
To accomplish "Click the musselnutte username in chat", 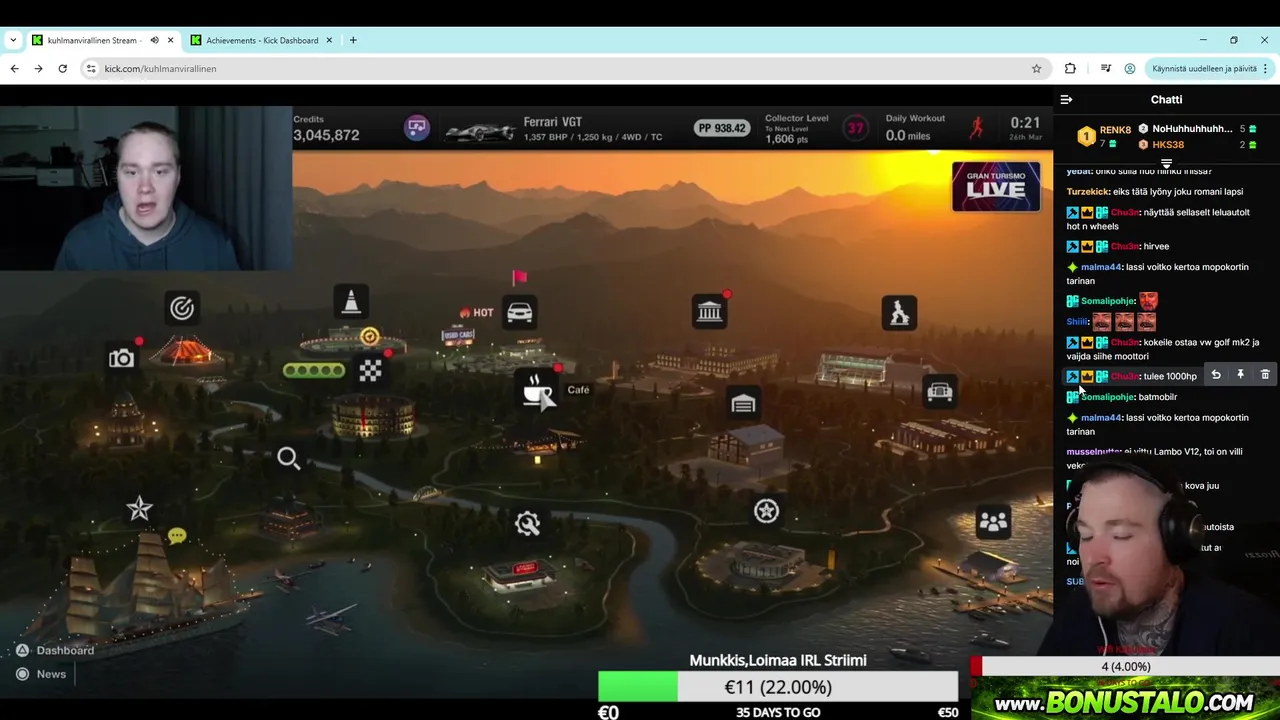I will point(1093,452).
